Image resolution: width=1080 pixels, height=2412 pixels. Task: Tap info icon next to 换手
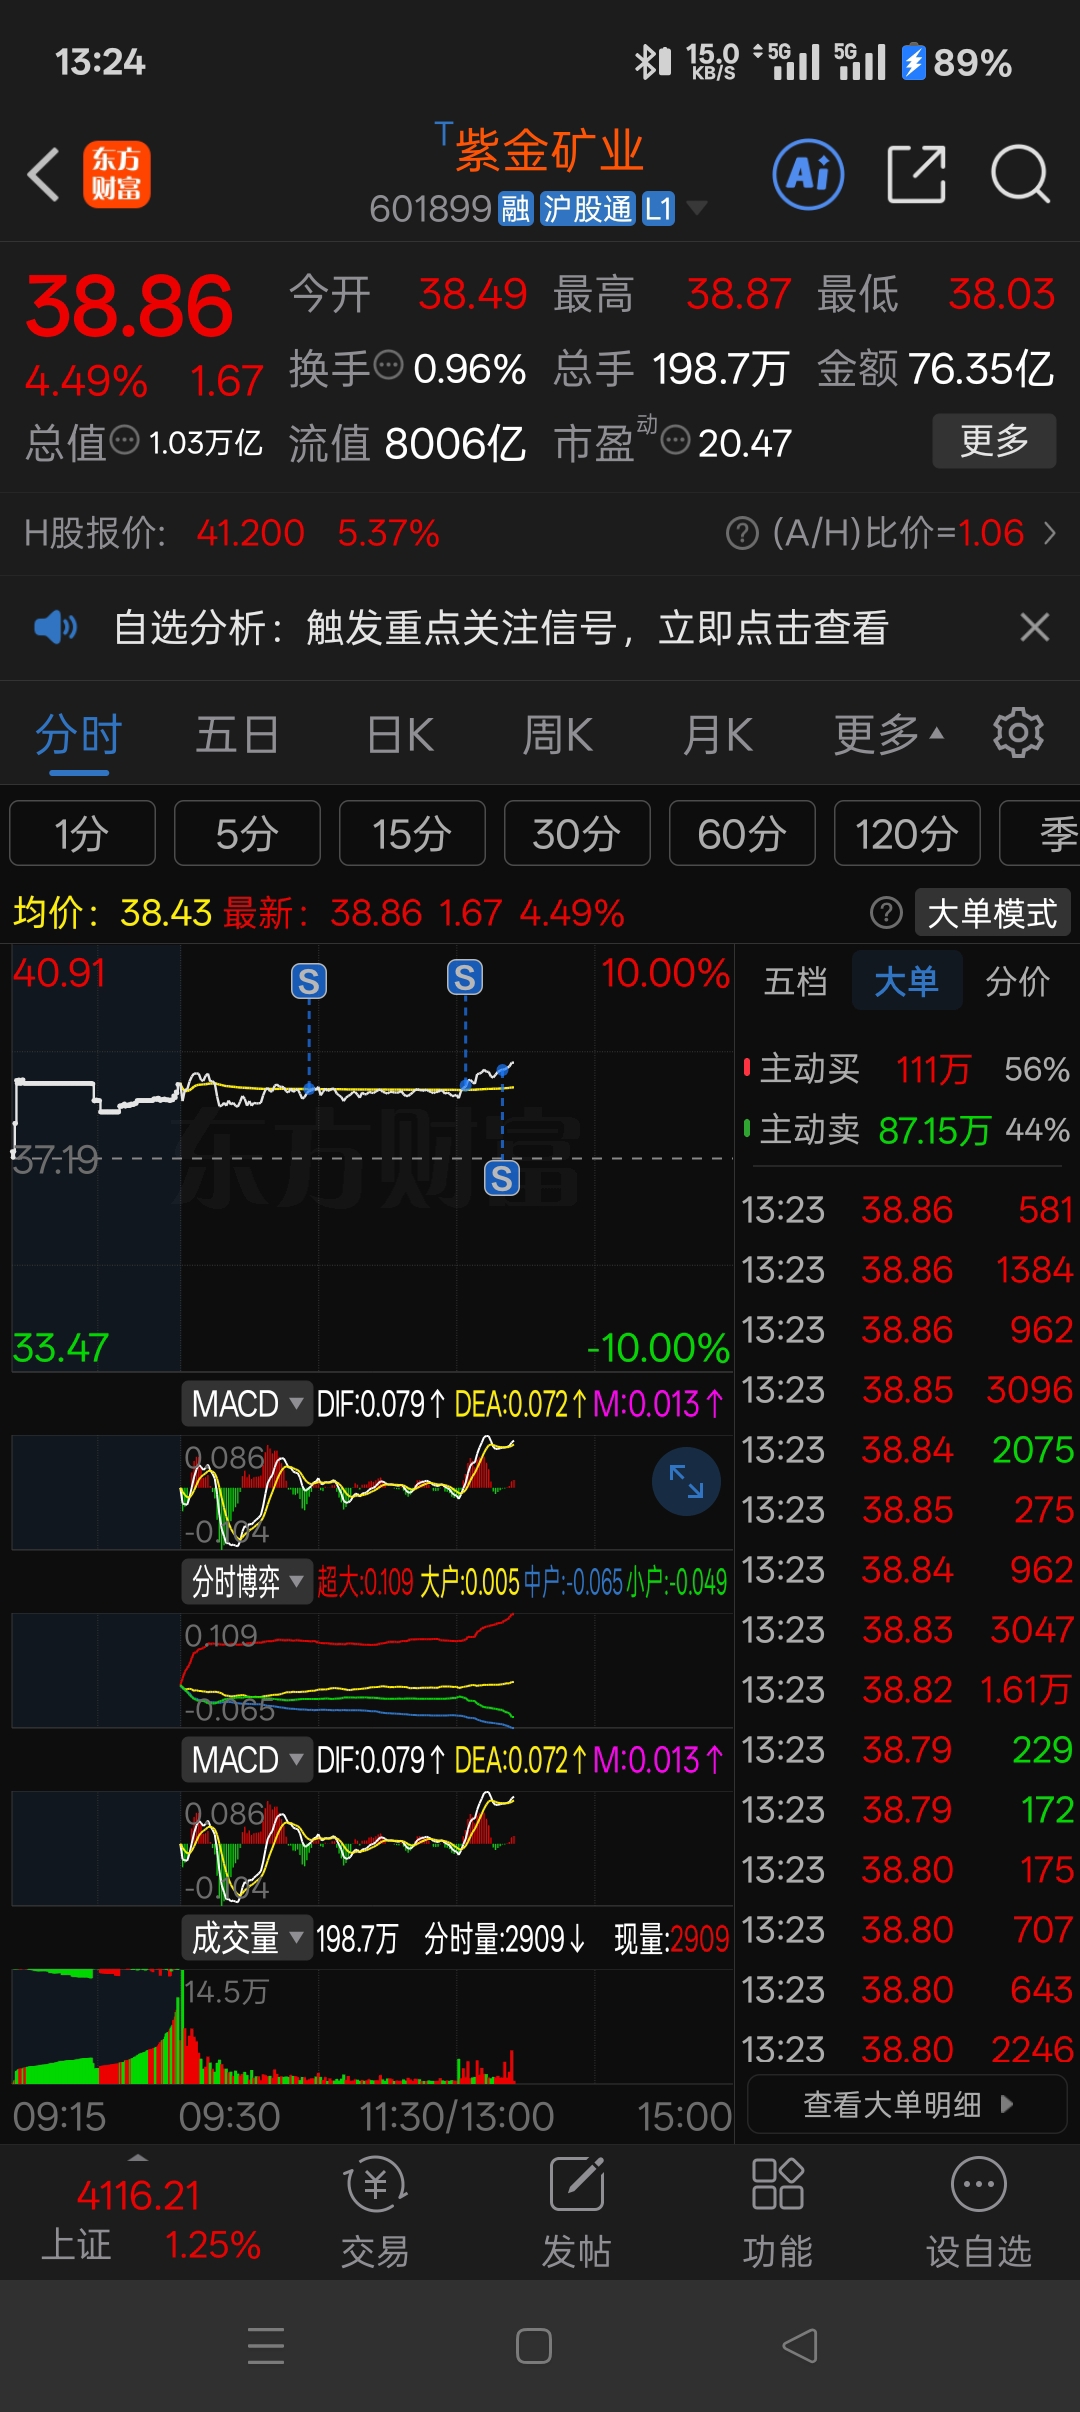click(x=387, y=365)
